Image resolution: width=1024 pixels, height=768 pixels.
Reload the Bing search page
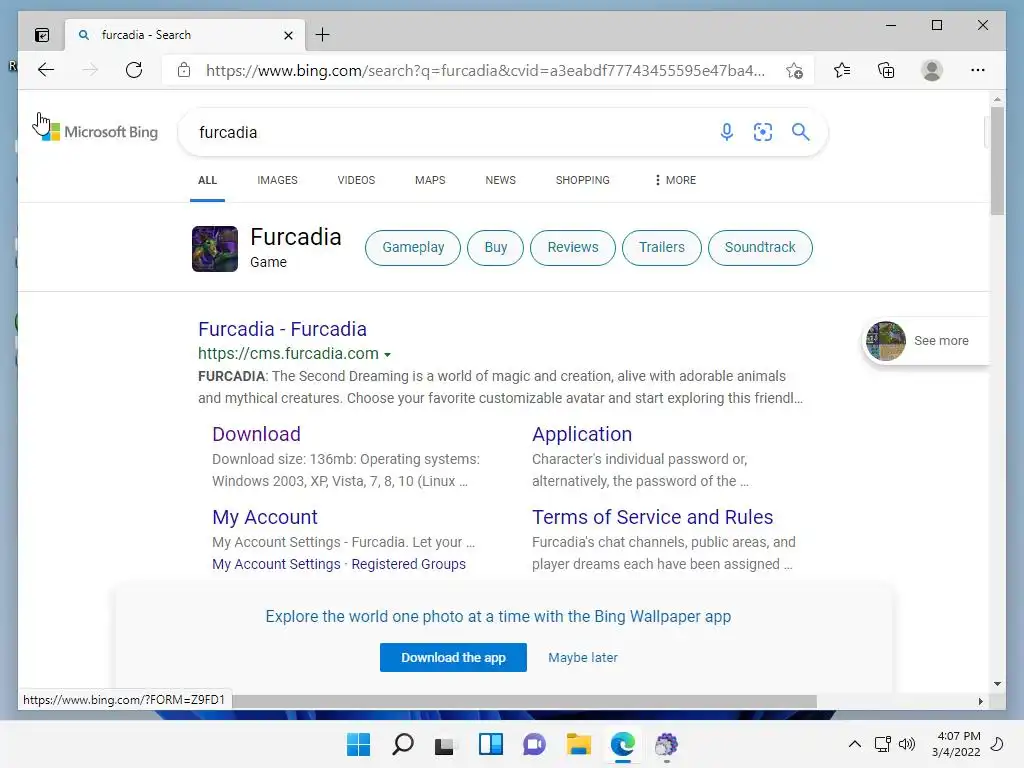(x=134, y=70)
